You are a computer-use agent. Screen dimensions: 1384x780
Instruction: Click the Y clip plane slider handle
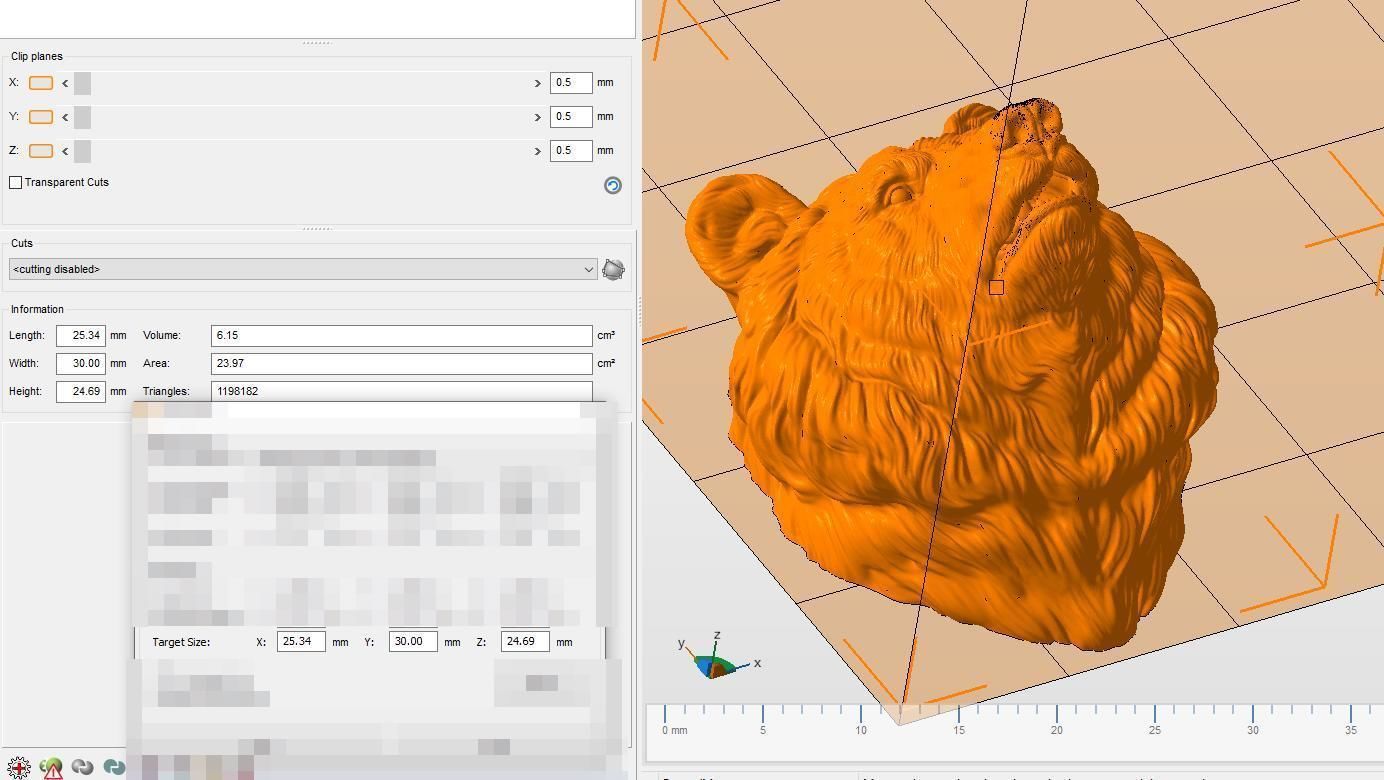tap(82, 117)
